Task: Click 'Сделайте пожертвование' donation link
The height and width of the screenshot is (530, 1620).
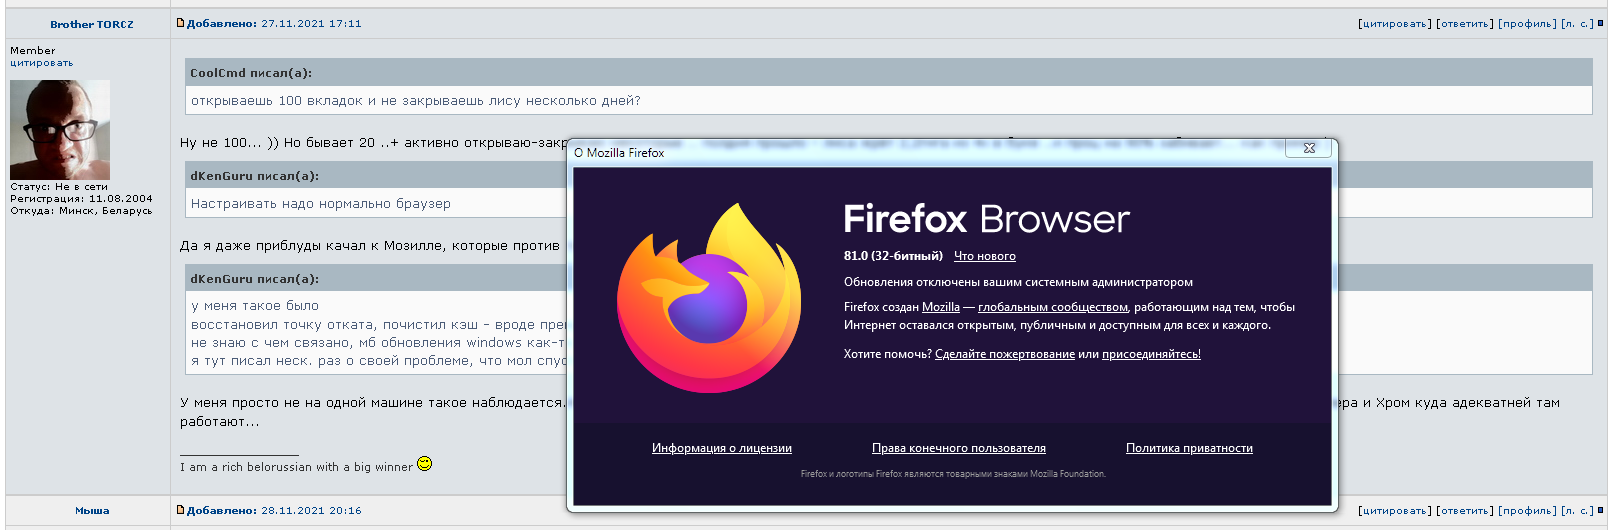Action: click(1005, 354)
